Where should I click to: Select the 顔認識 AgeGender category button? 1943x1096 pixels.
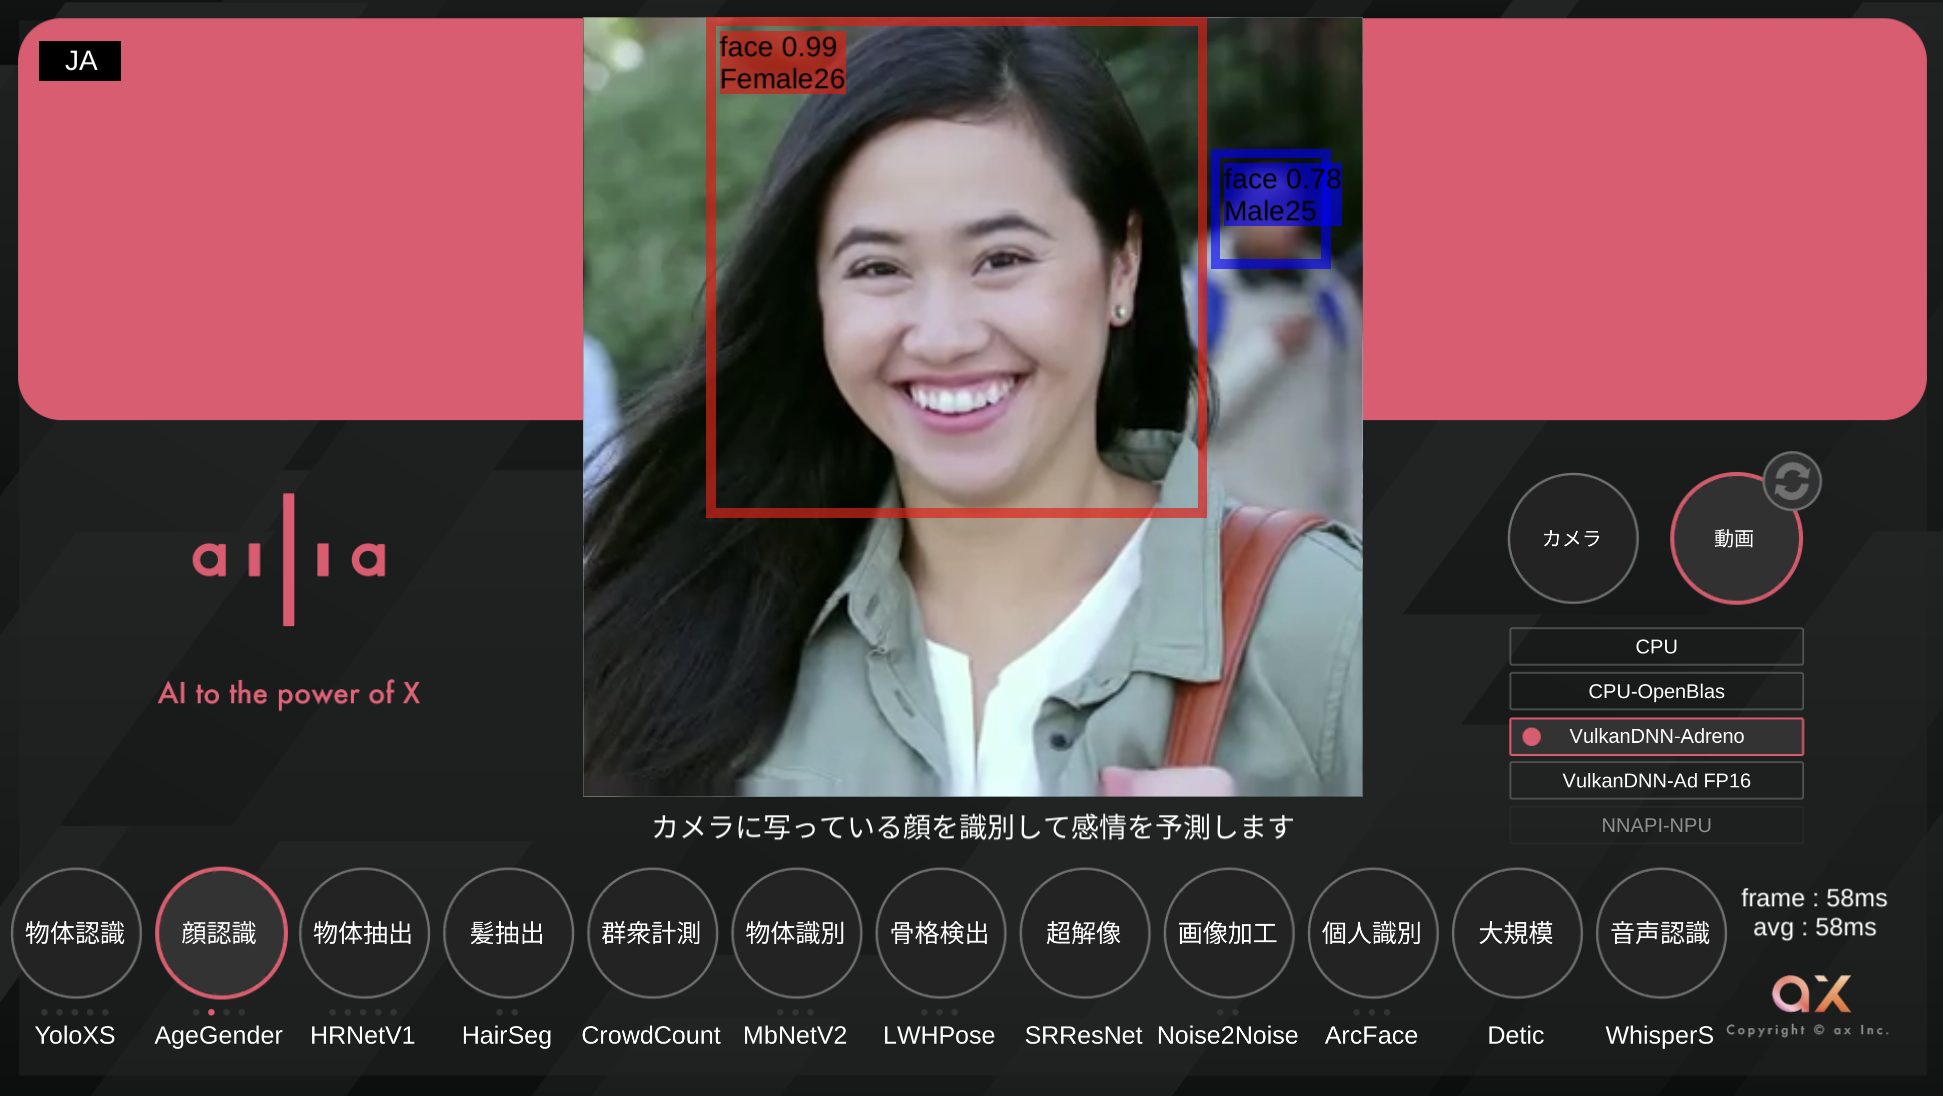pyautogui.click(x=221, y=932)
